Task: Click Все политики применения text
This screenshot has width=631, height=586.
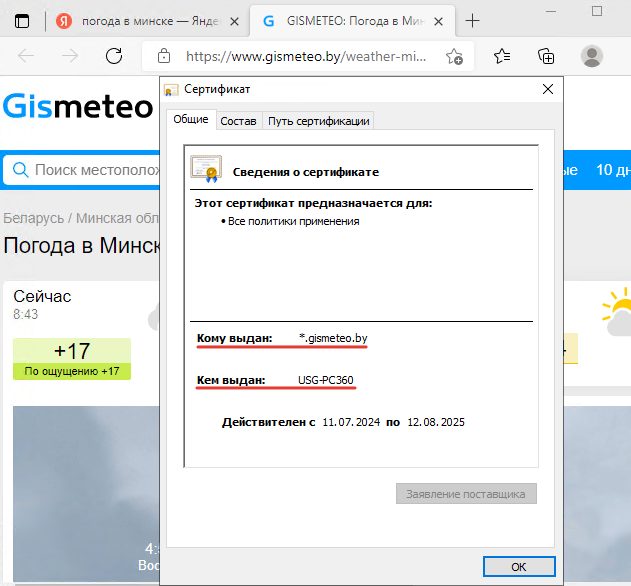Action: click(x=294, y=221)
